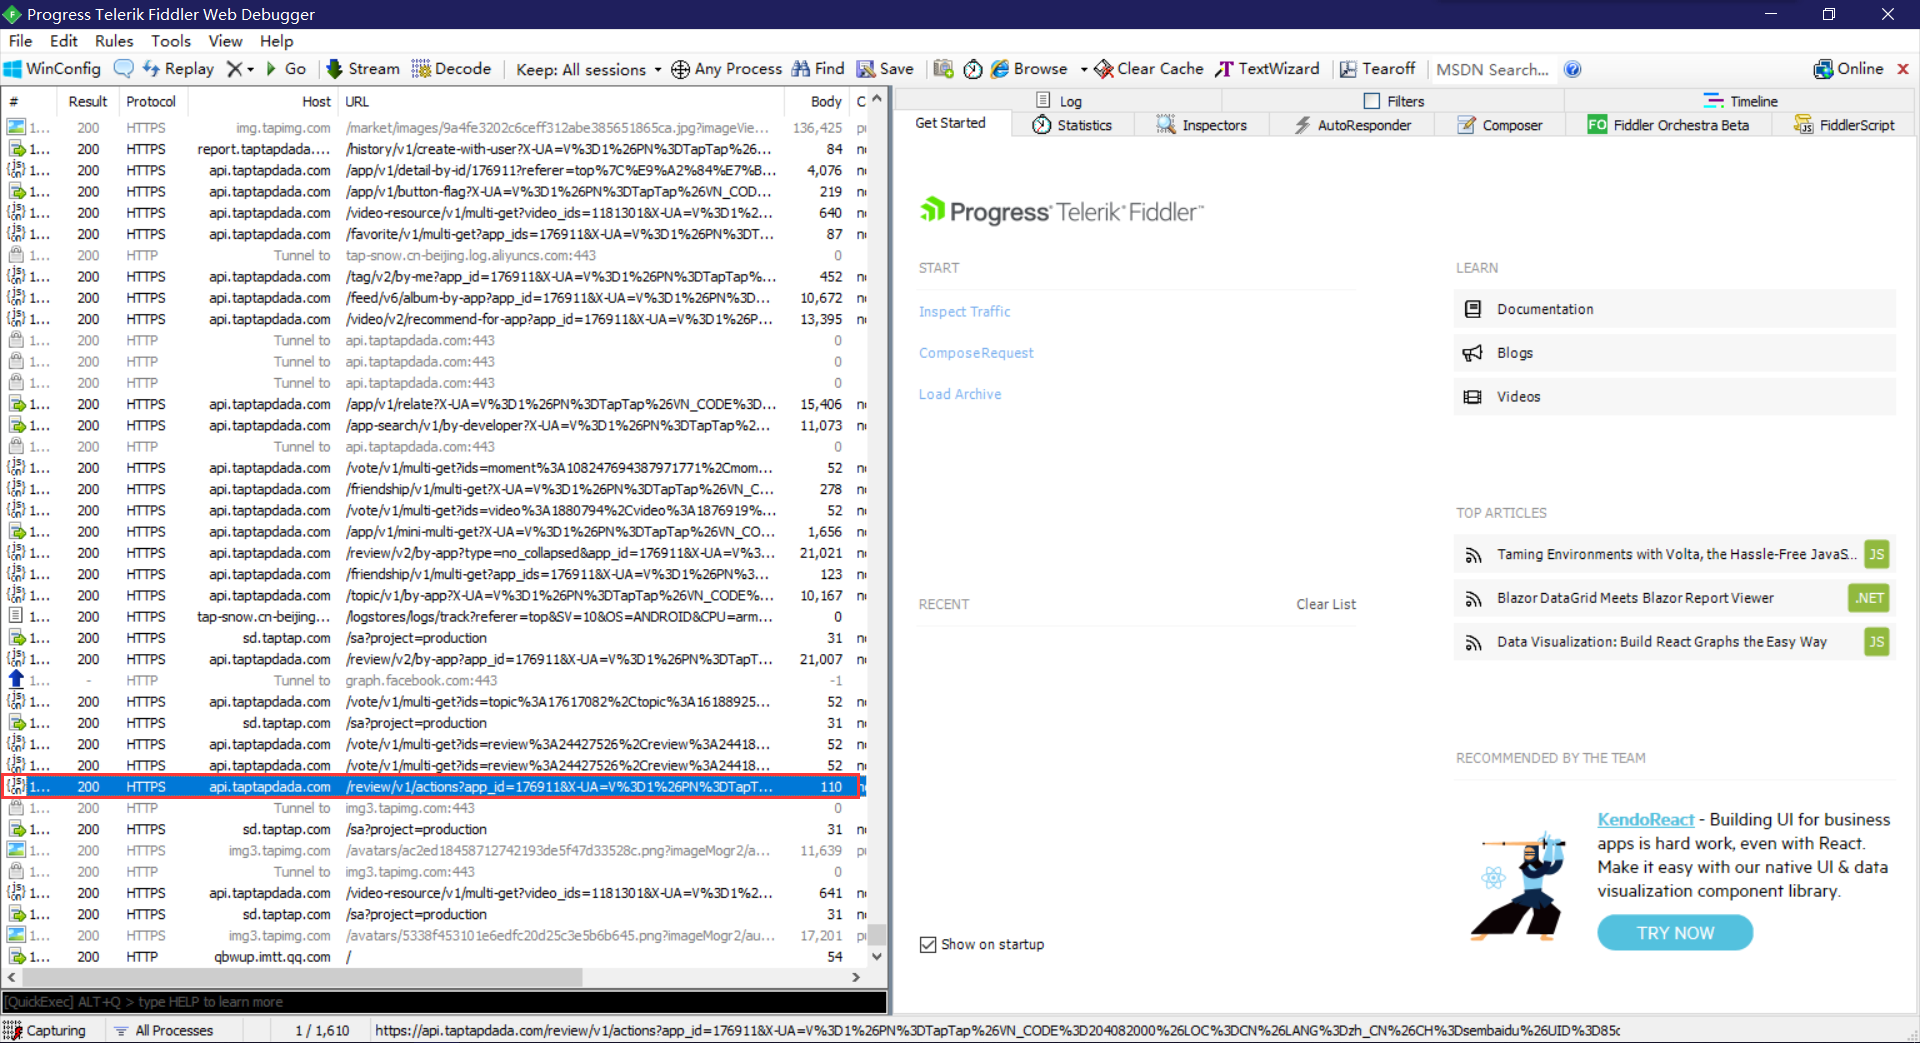Open the Rules menu
The image size is (1920, 1043).
pos(114,41)
